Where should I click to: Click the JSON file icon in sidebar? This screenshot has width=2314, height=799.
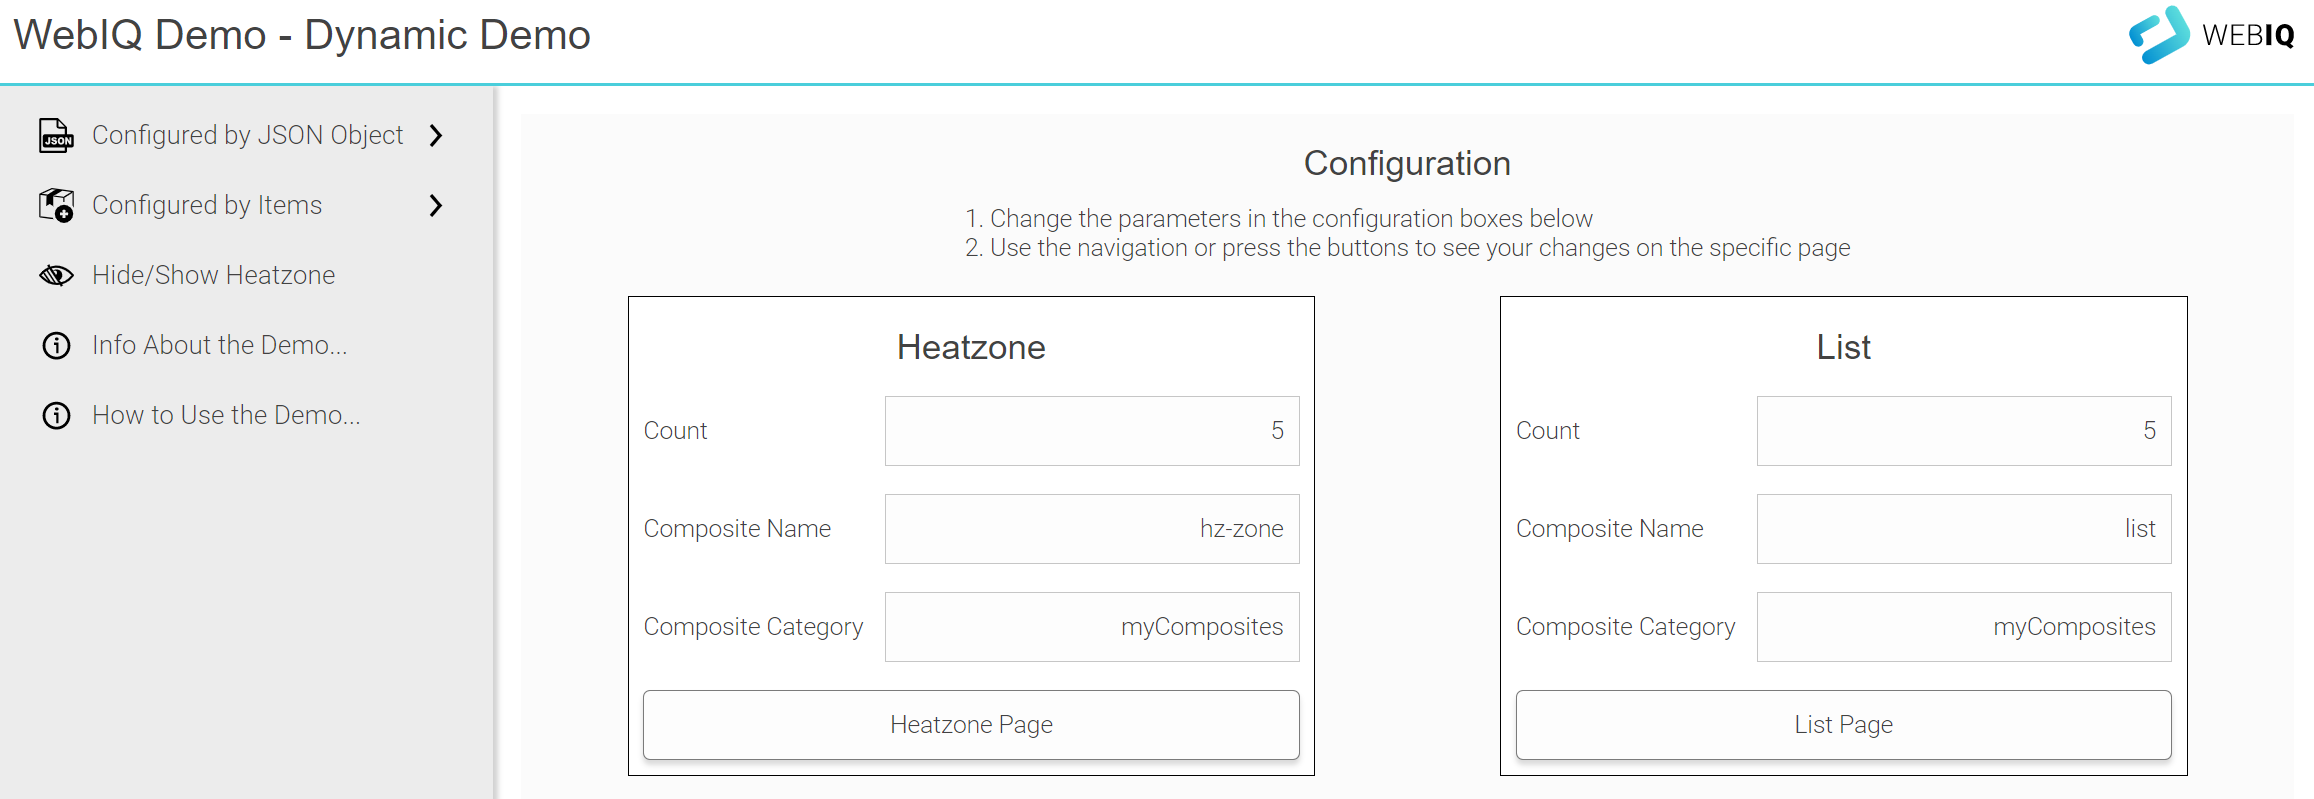pyautogui.click(x=56, y=135)
